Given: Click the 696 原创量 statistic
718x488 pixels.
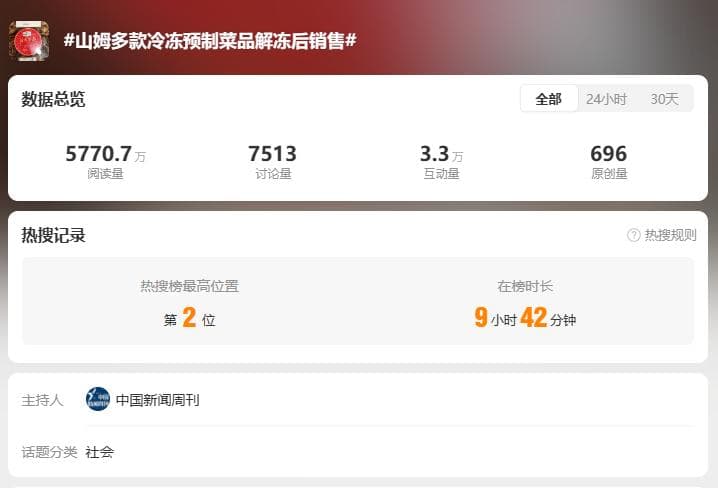Looking at the screenshot, I should point(609,161).
